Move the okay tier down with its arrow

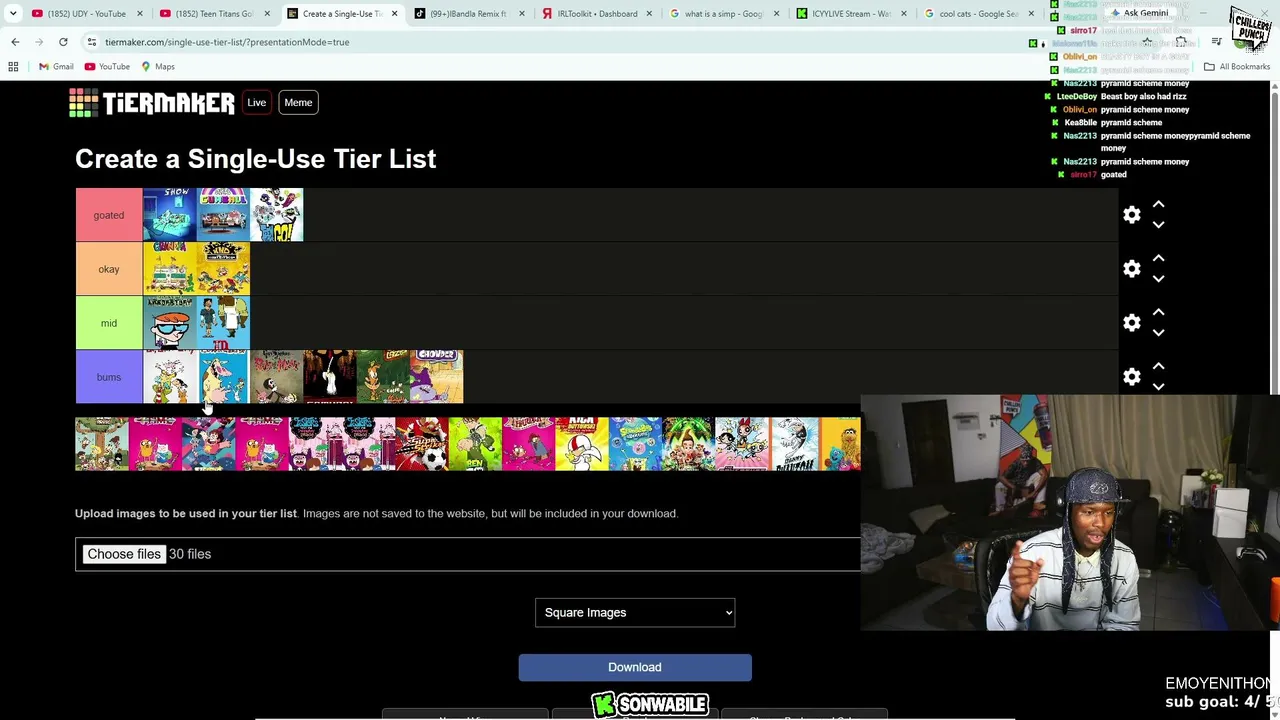pos(1158,279)
